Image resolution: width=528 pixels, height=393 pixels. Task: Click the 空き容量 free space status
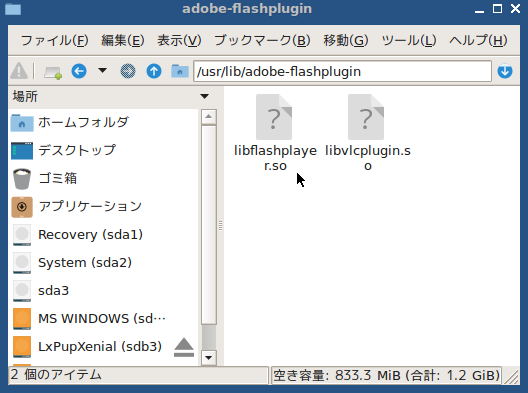[386, 375]
